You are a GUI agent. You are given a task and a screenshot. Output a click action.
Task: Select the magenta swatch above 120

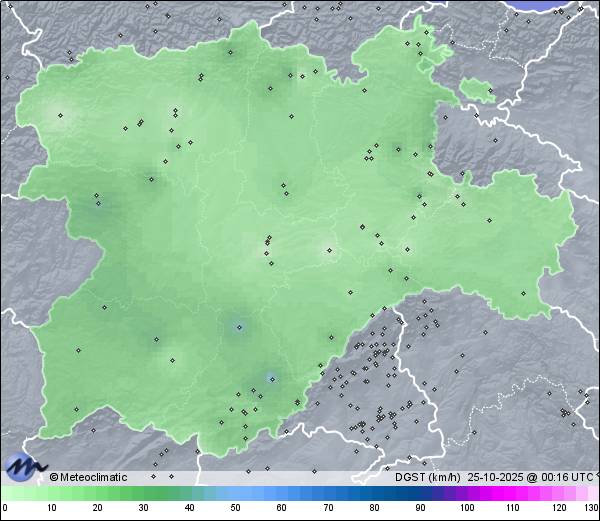558,493
